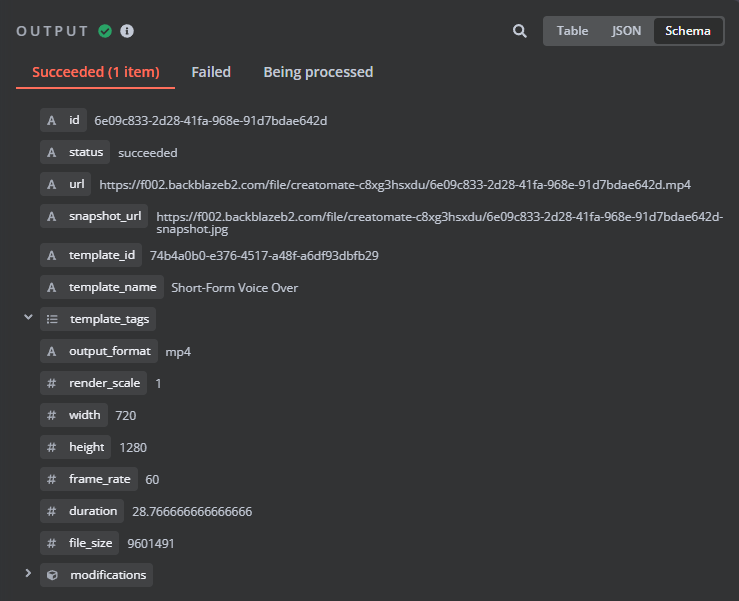The width and height of the screenshot is (739, 601).
Task: Switch output view to Table
Action: click(x=572, y=31)
